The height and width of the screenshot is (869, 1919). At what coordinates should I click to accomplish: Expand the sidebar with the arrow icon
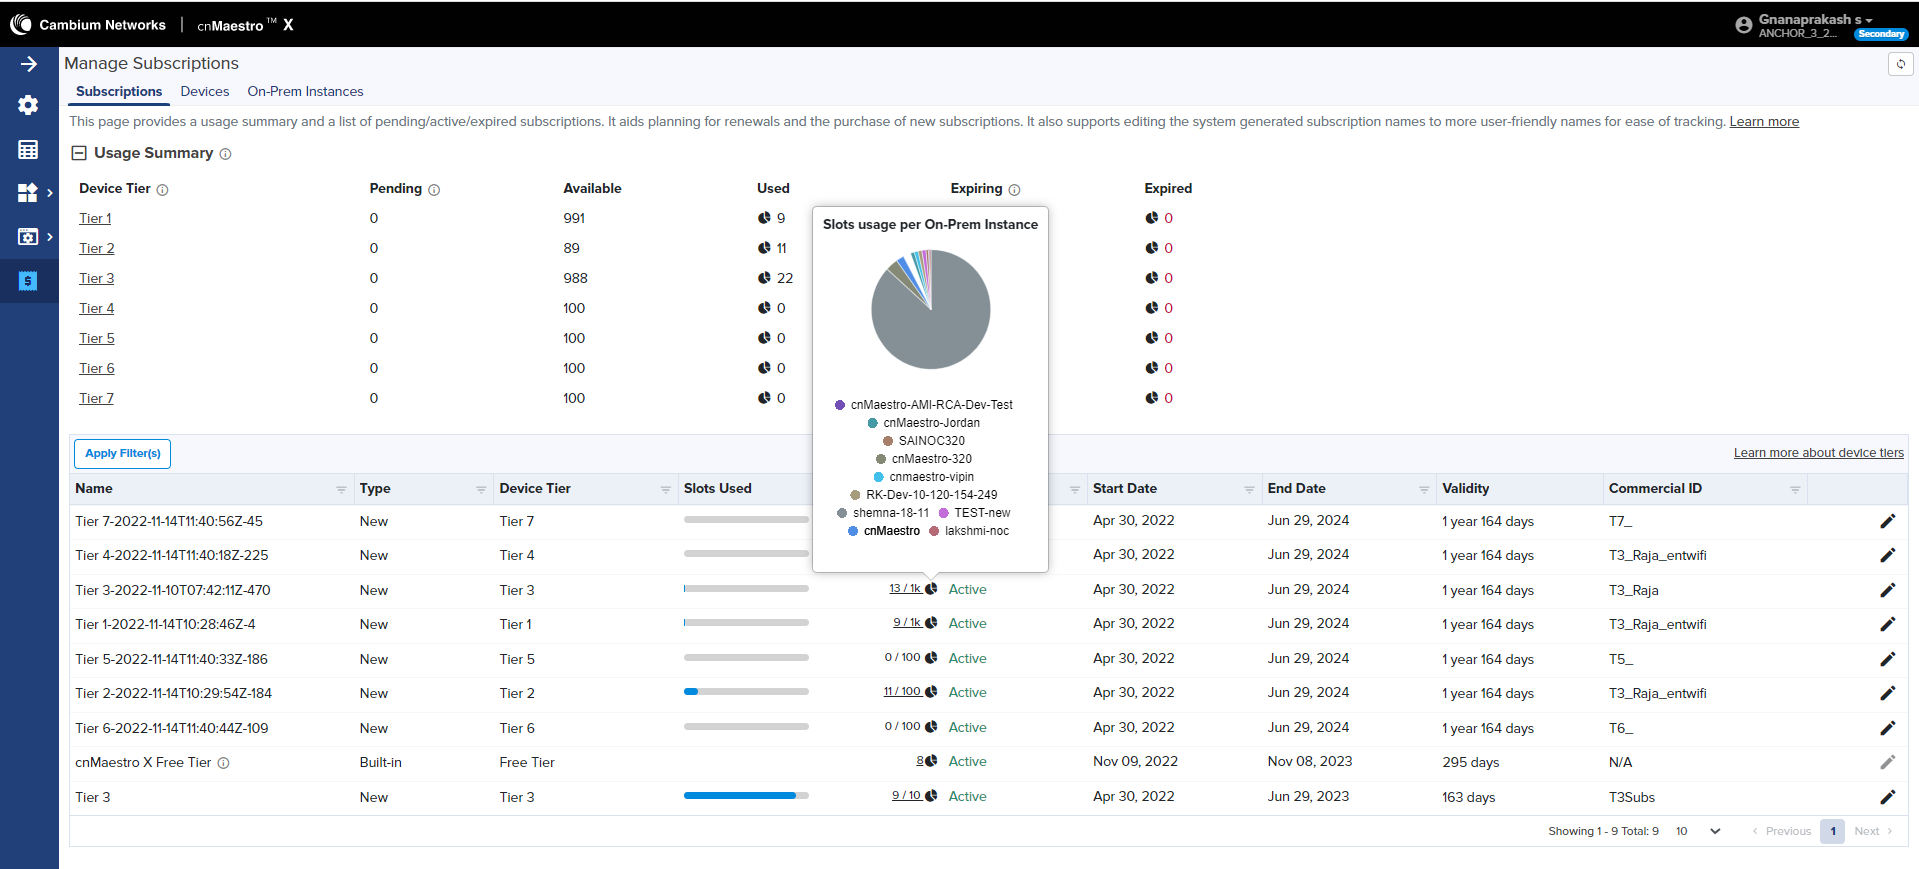[28, 64]
